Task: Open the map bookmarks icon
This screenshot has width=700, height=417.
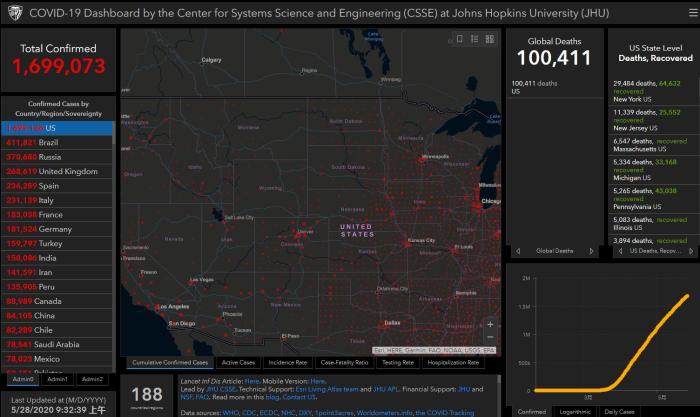Action: (x=460, y=39)
